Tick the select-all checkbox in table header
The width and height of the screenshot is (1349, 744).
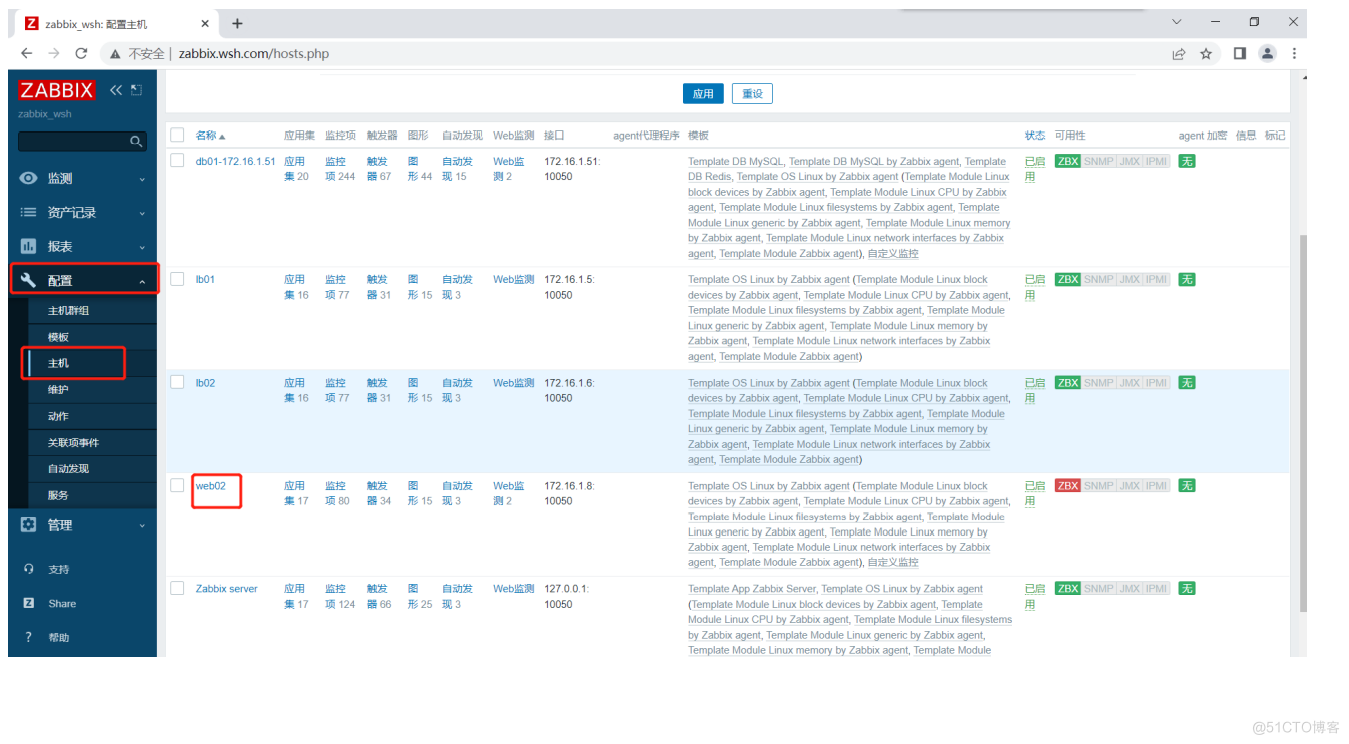pos(177,135)
